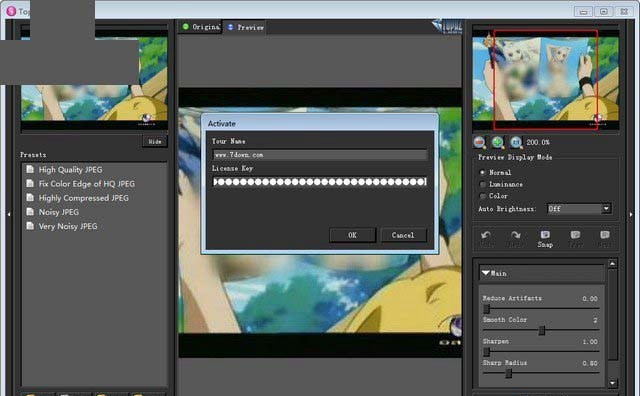Click the navigator thumbnail with red box
The height and width of the screenshot is (396, 640).
[546, 80]
